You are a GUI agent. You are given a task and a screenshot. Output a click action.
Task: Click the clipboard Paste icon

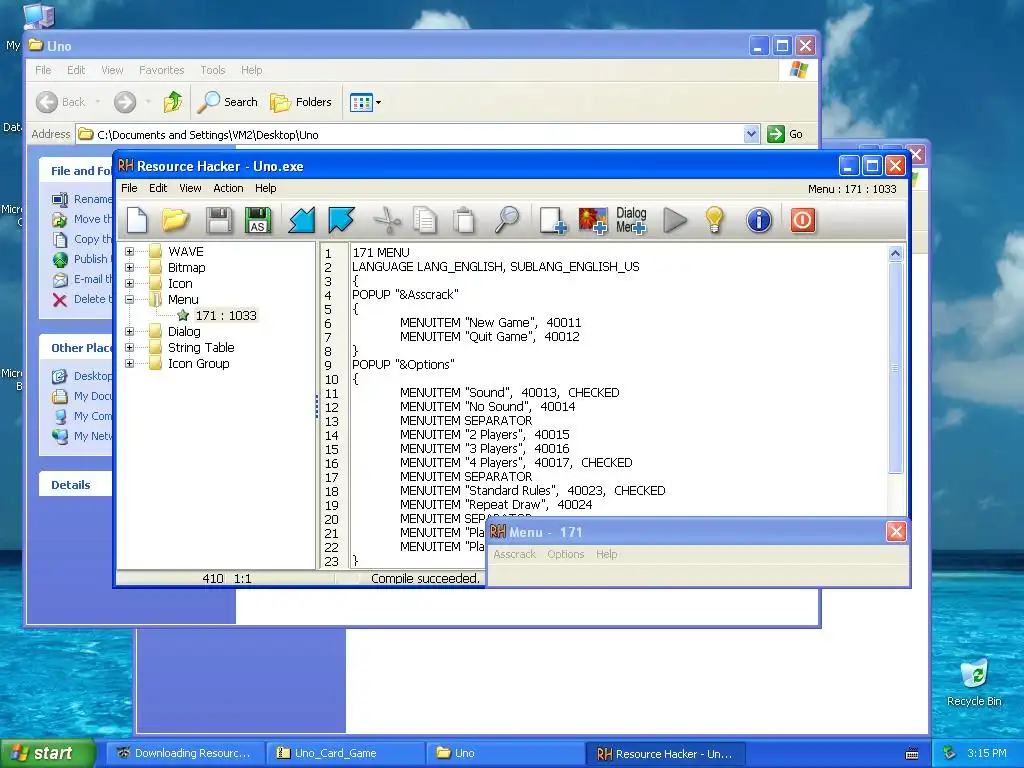click(x=464, y=220)
